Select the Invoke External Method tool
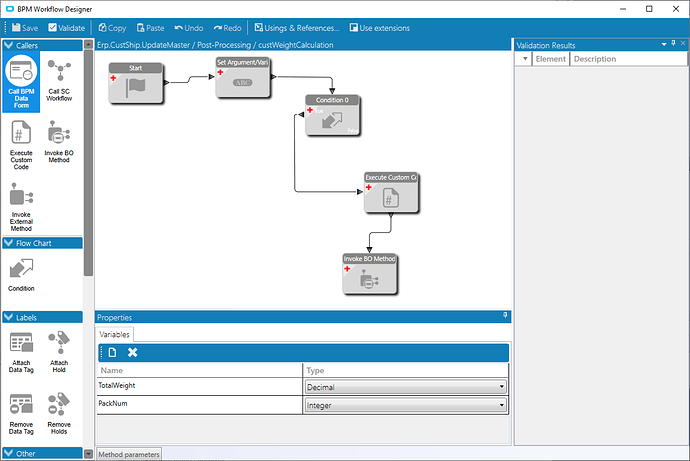Image resolution: width=690 pixels, height=461 pixels. click(21, 205)
